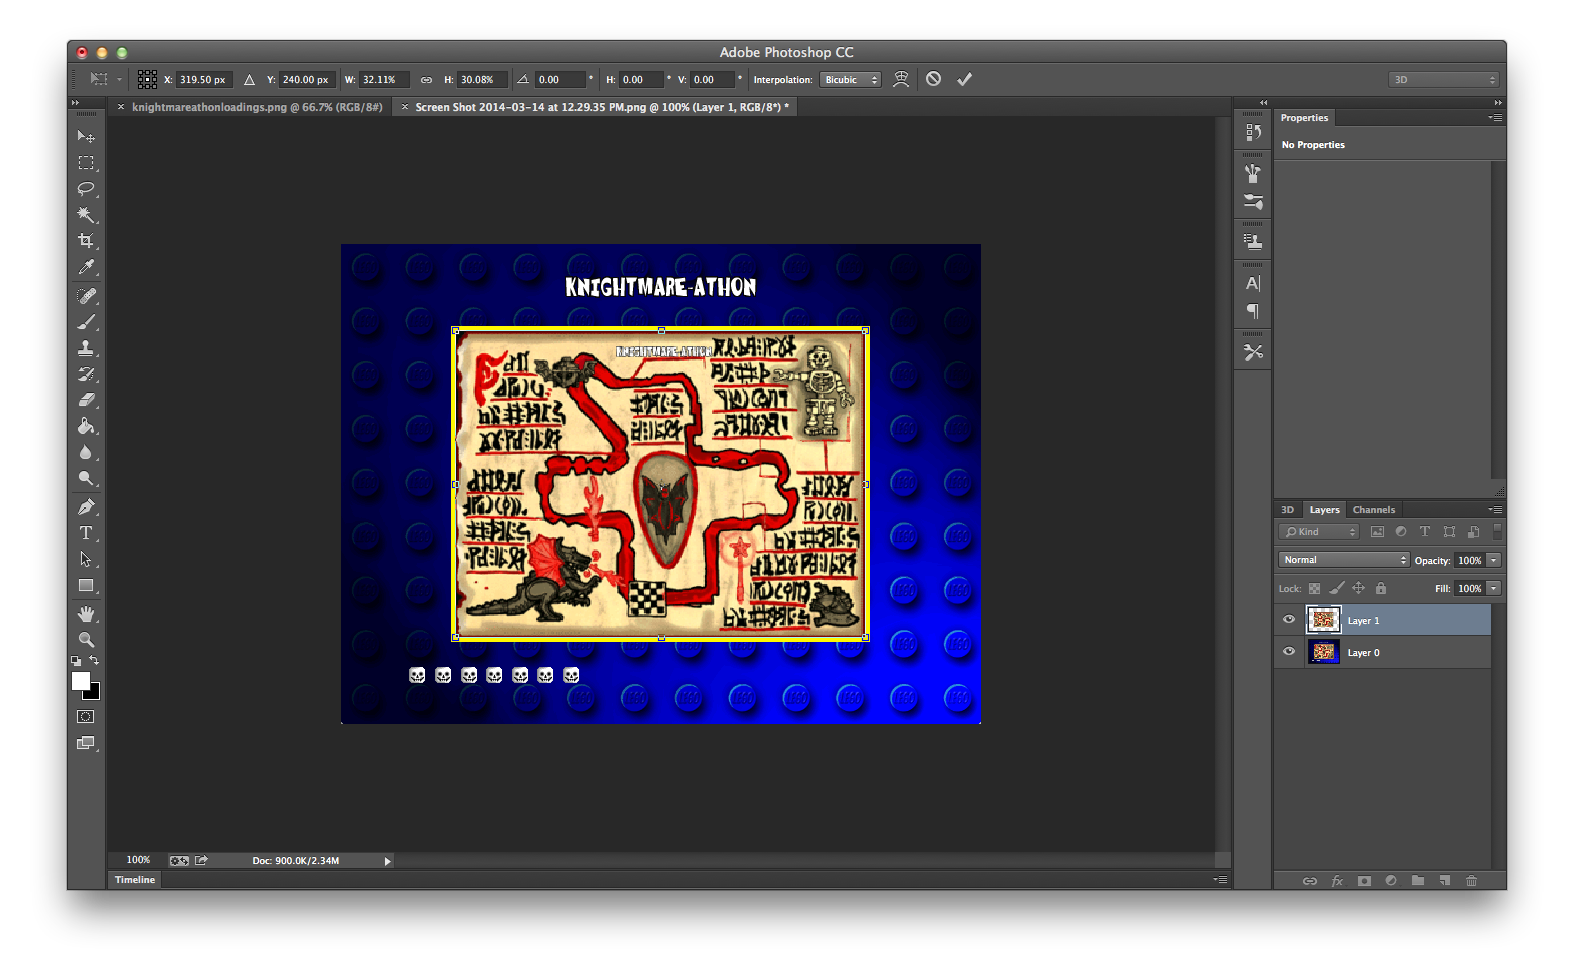Toggle maintain aspect ratio link

tap(426, 80)
